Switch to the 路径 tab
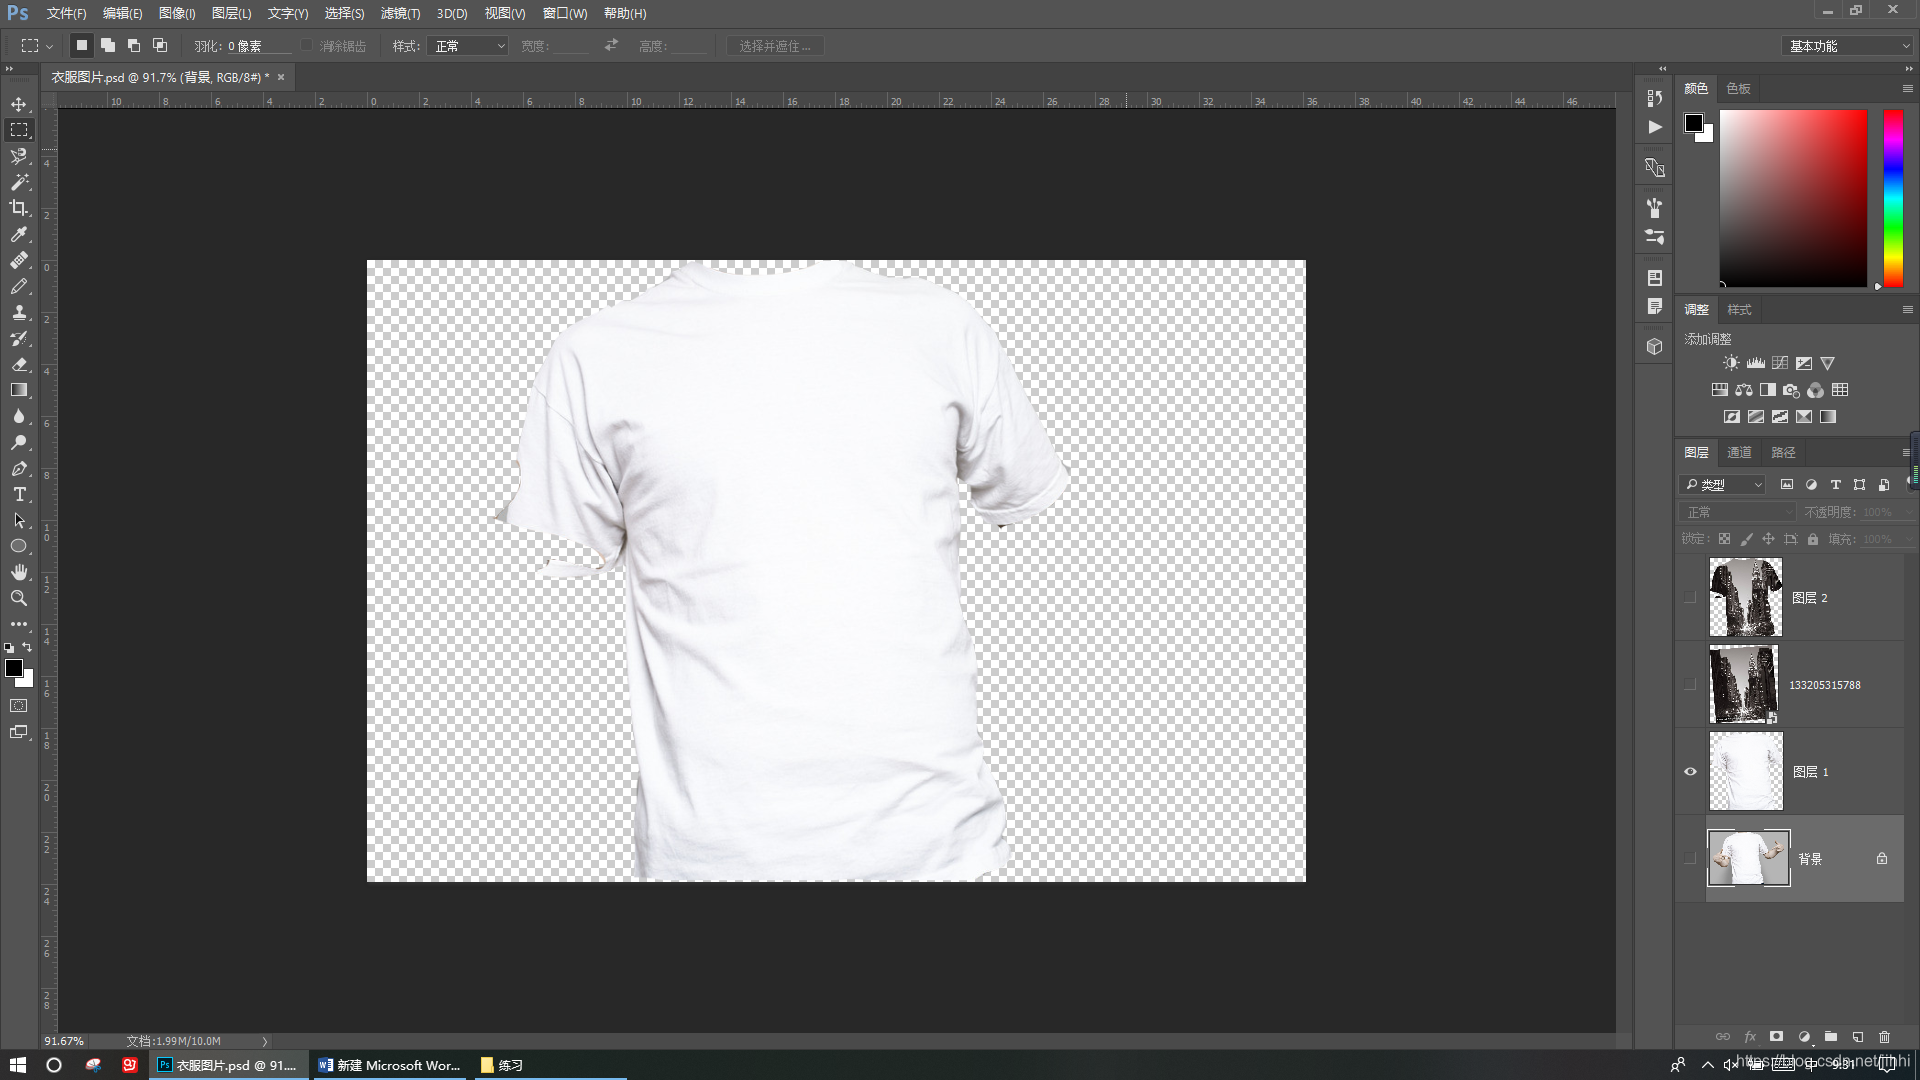The height and width of the screenshot is (1080, 1920). click(x=1783, y=453)
